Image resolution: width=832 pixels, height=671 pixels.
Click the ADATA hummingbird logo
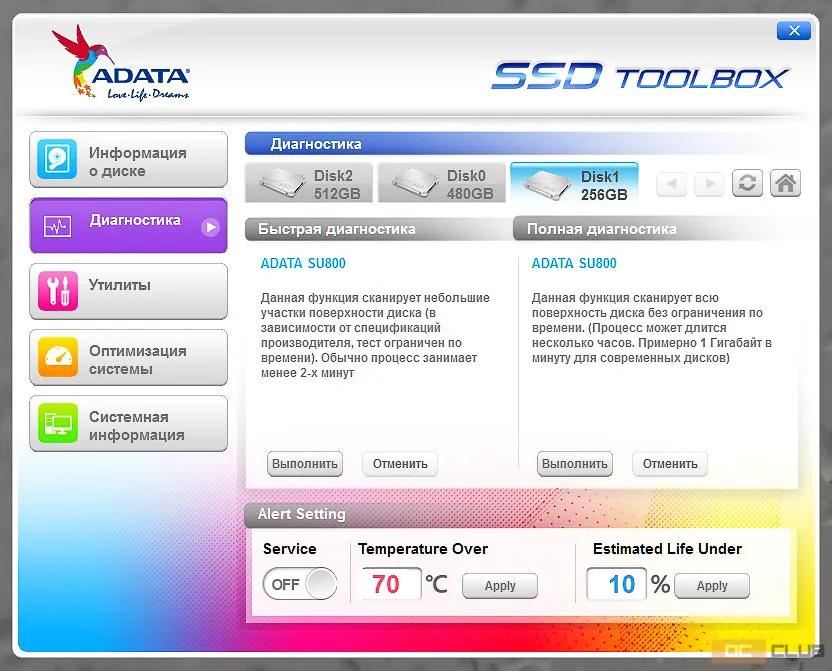pyautogui.click(x=121, y=63)
